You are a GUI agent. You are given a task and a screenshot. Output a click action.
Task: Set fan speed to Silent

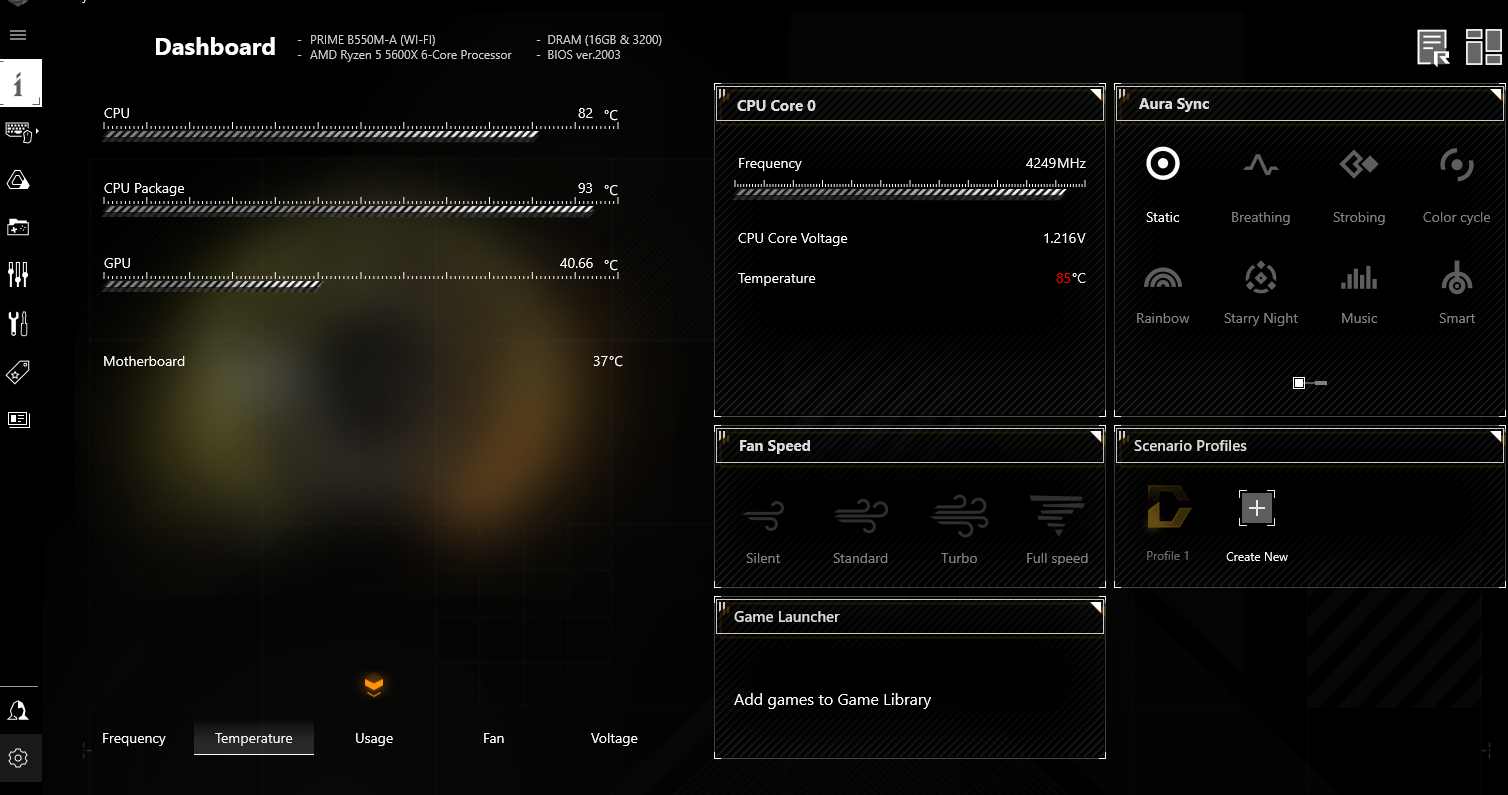coord(763,530)
